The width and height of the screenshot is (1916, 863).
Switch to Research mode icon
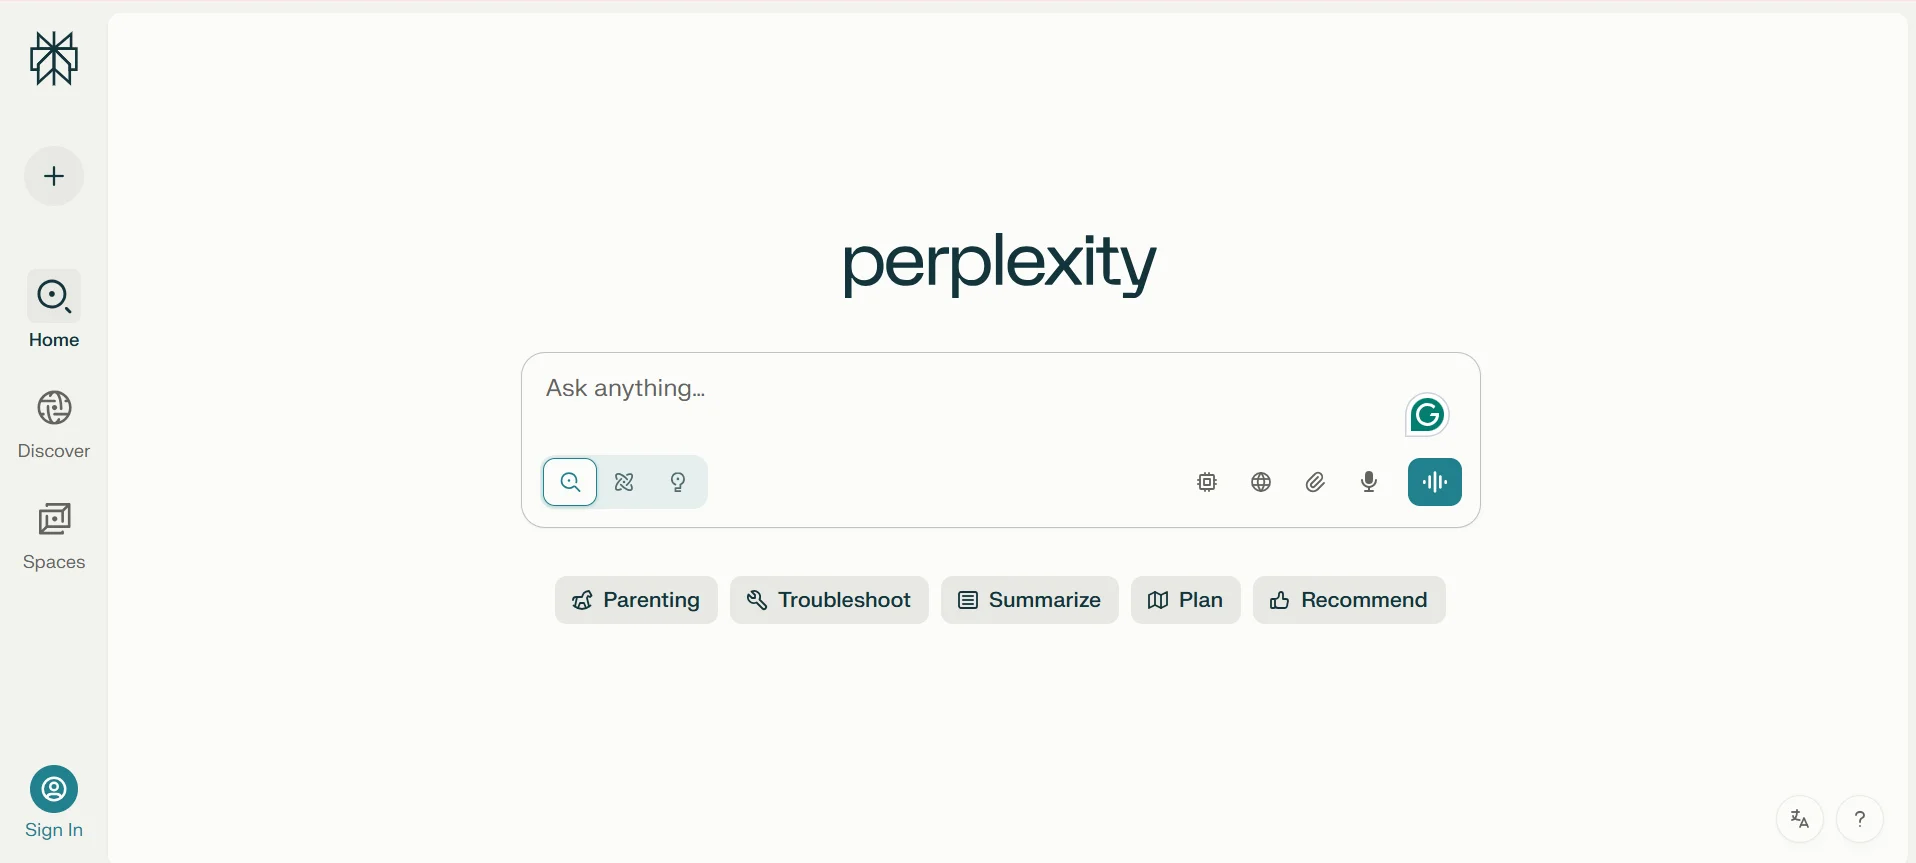[624, 482]
